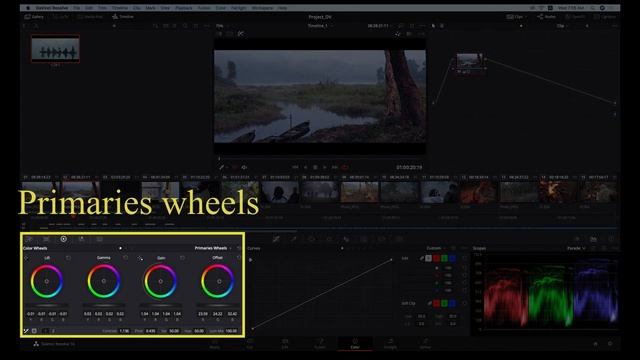
Task: Open the Custom curves mode dropdown
Action: coord(436,248)
